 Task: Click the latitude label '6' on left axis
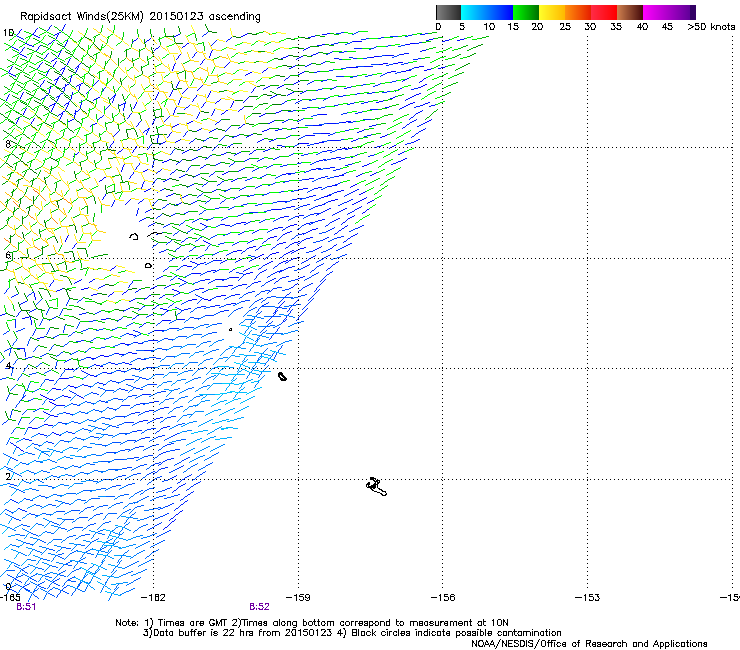[x=8, y=255]
